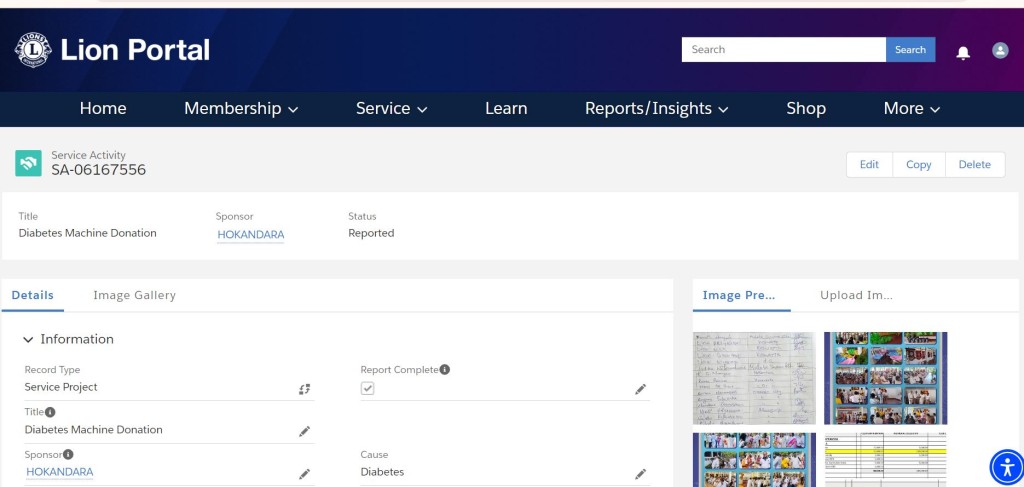Expand the Reports/Insights menu
The image size is (1024, 487).
pyautogui.click(x=656, y=108)
